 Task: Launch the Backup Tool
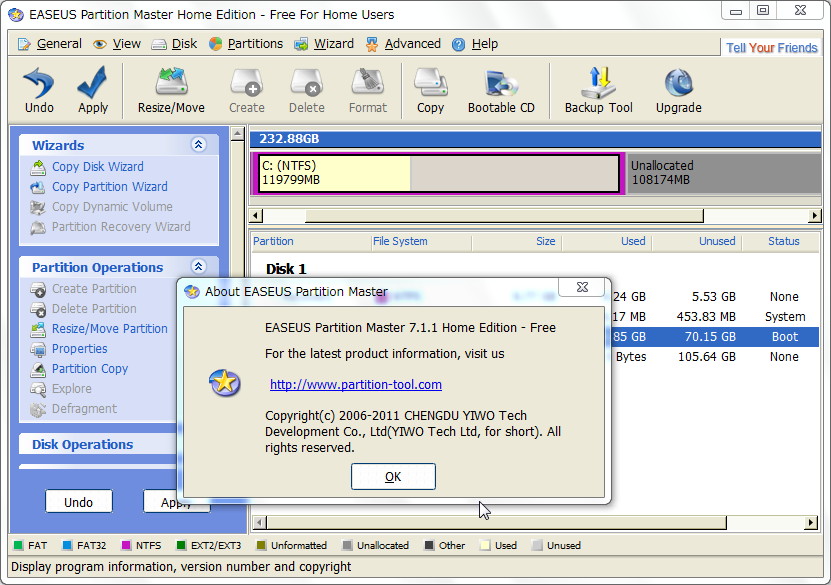pos(597,90)
